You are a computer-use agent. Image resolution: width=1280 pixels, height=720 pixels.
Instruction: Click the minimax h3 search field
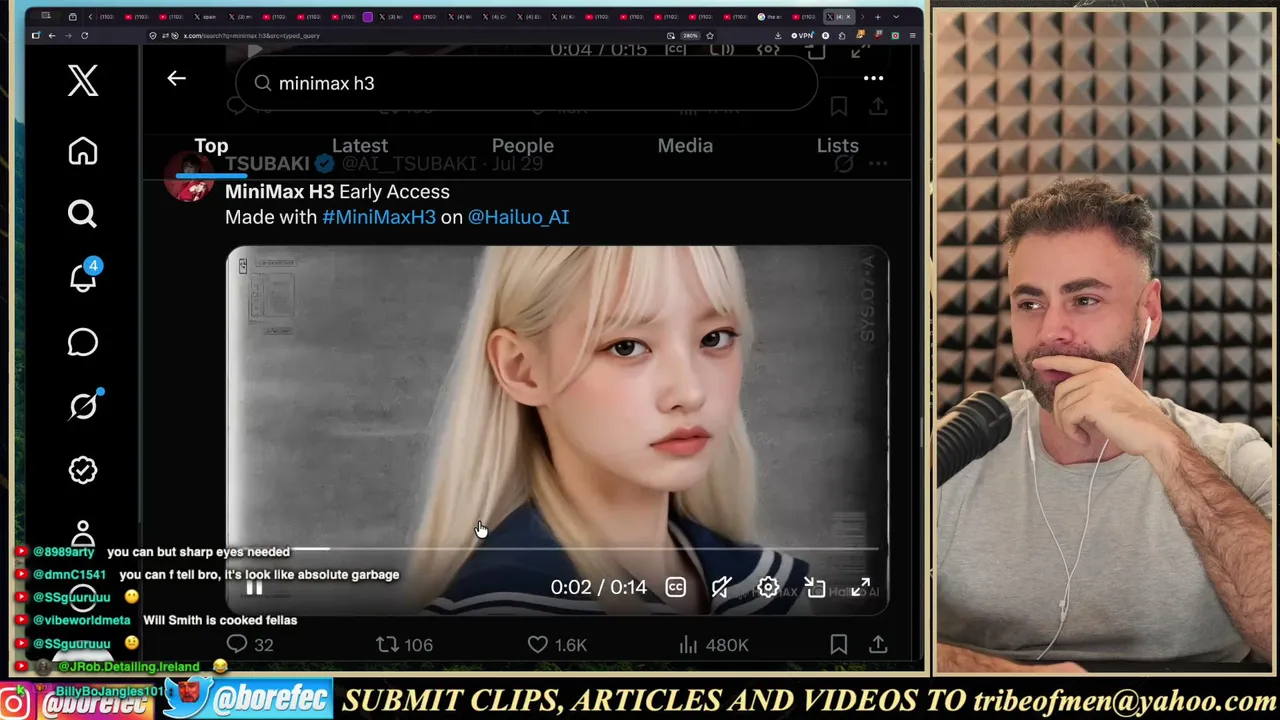coord(527,83)
